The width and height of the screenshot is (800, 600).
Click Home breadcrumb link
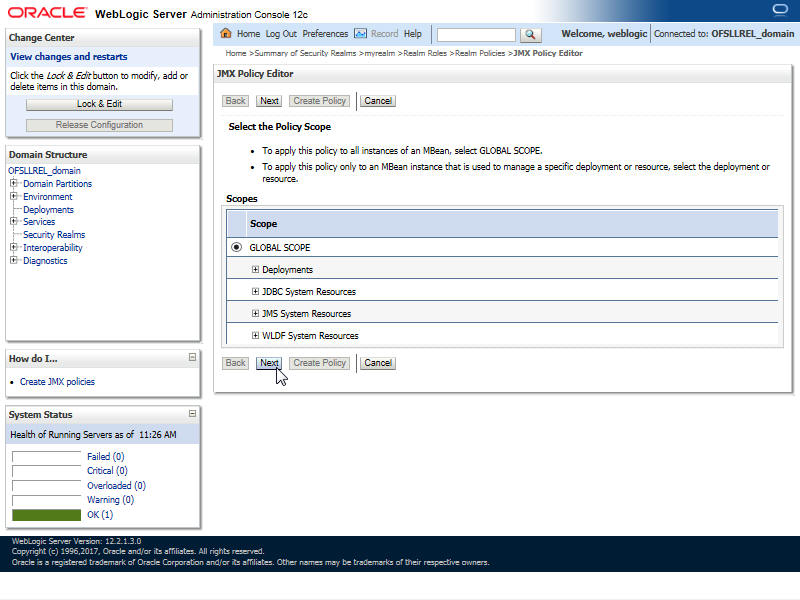tap(236, 53)
